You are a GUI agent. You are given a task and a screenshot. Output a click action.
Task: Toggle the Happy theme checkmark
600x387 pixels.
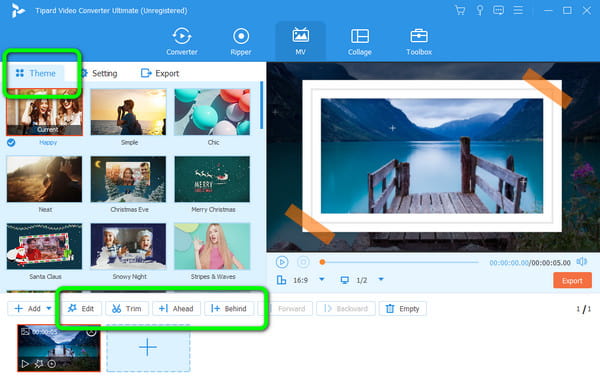11,143
